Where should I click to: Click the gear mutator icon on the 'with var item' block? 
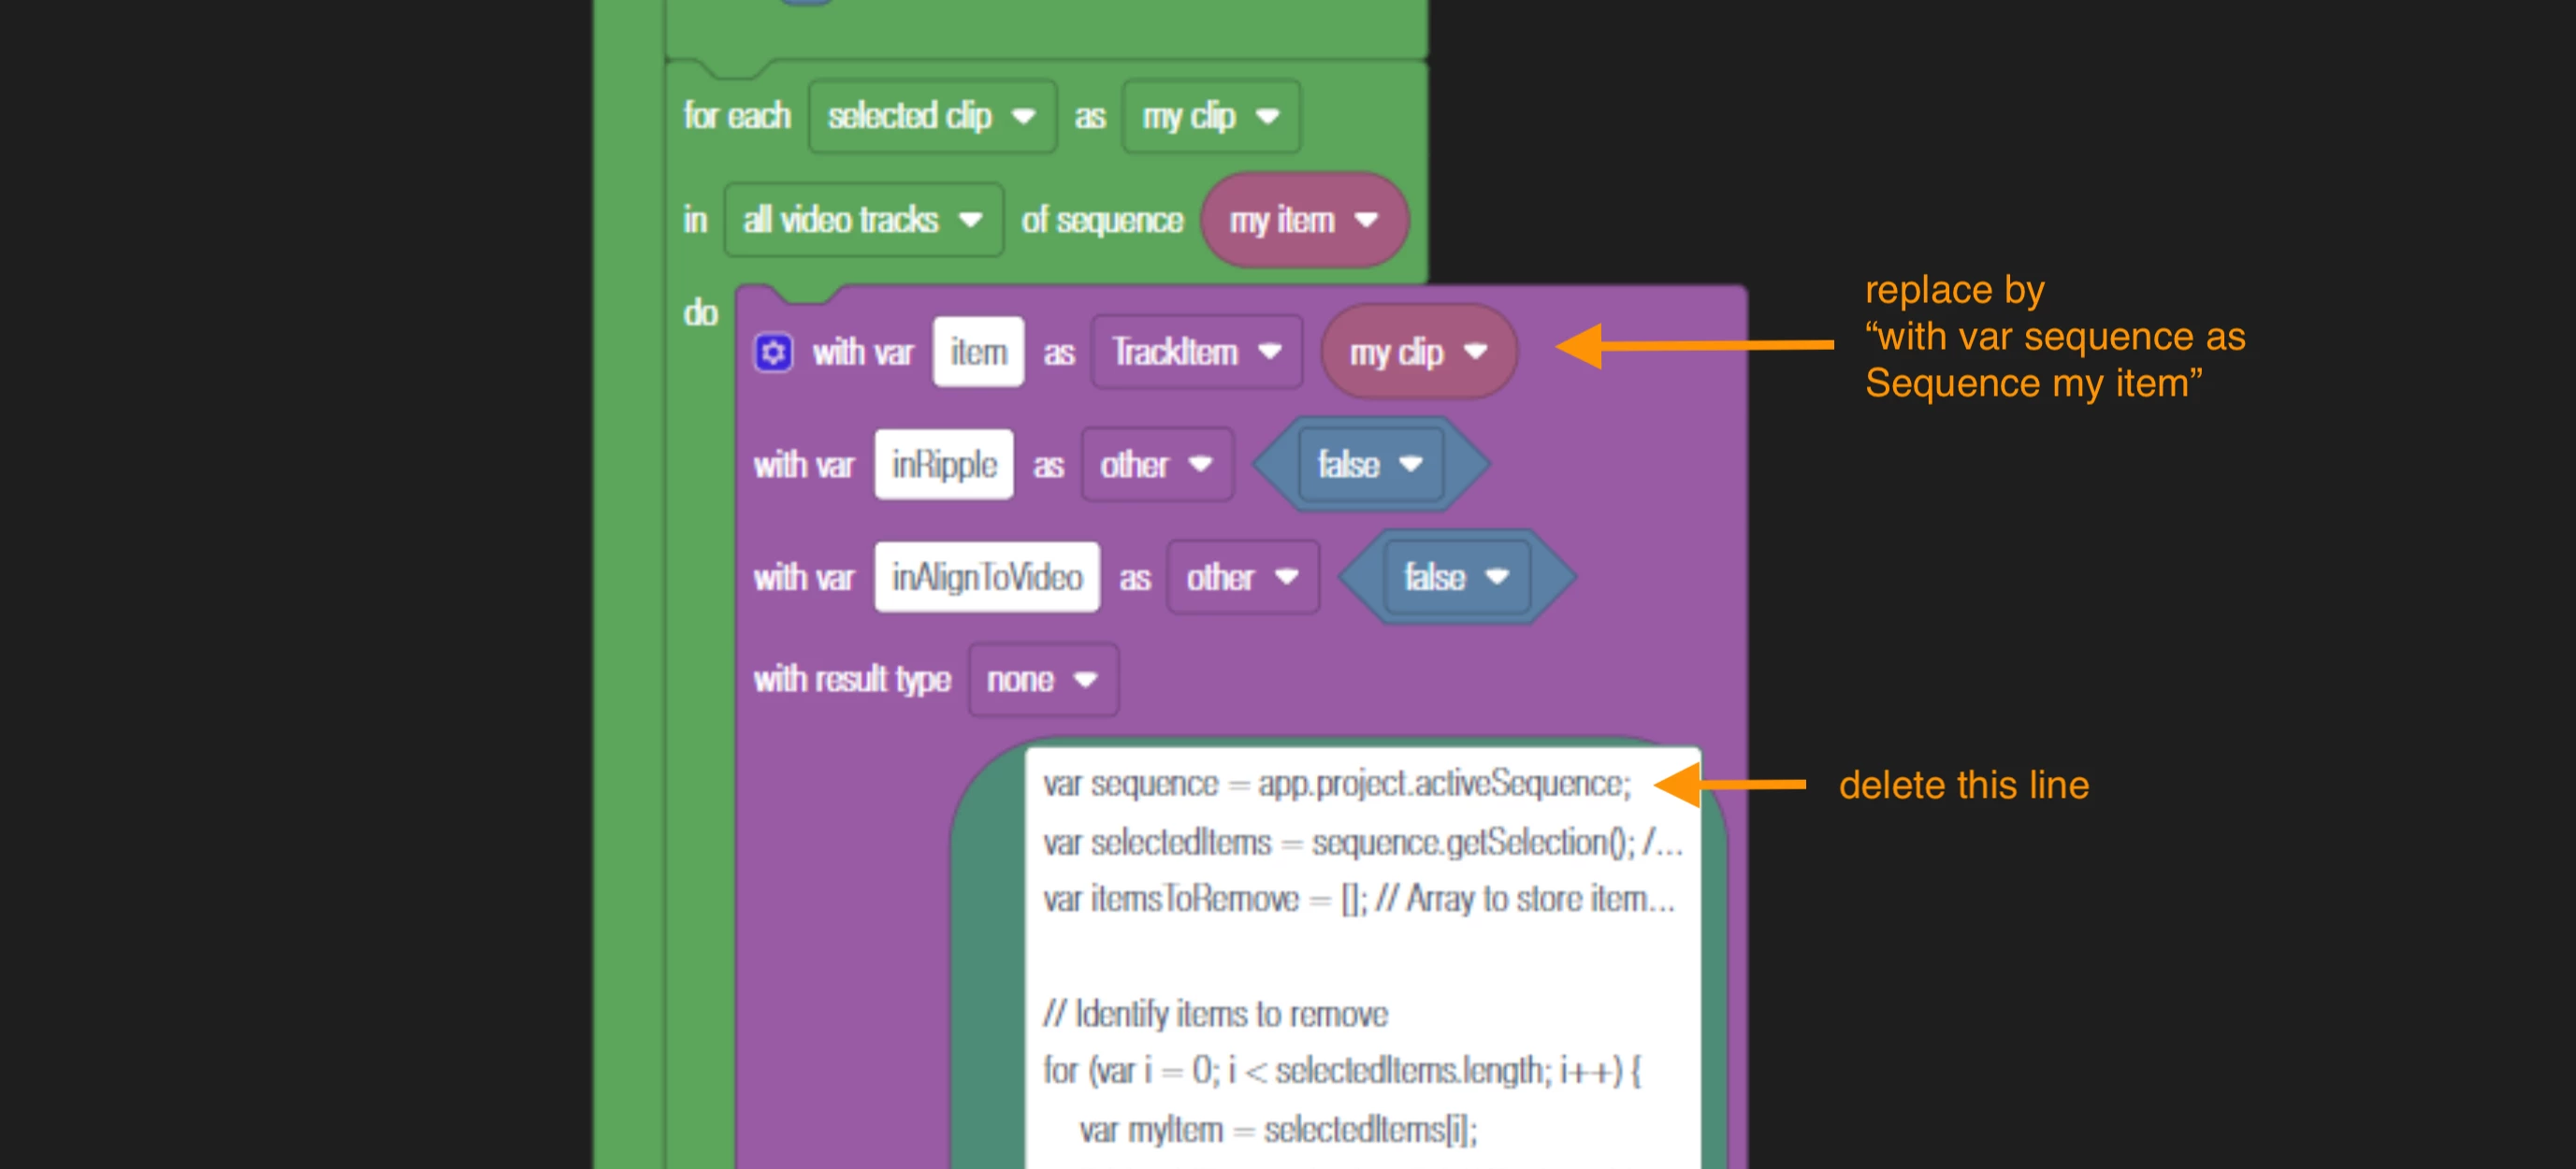tap(773, 353)
